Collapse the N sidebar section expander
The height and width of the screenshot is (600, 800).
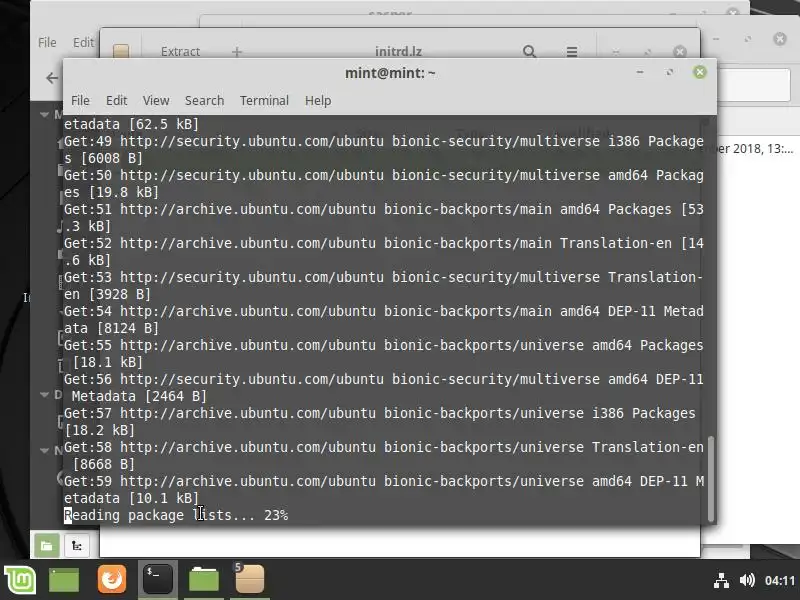click(44, 451)
